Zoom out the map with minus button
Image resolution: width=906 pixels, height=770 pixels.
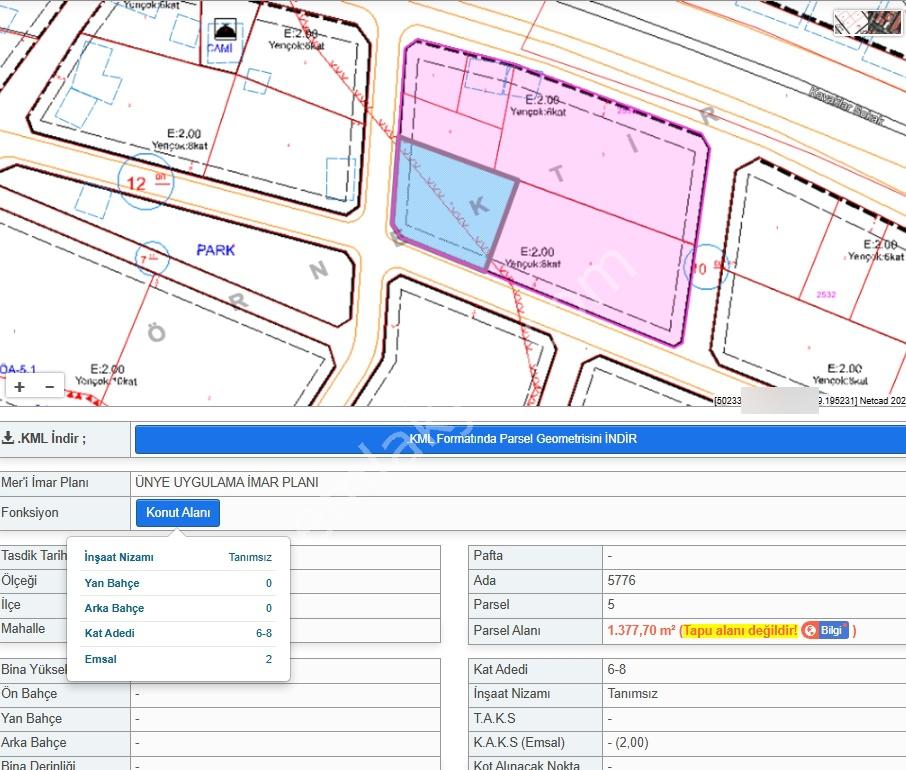click(50, 386)
